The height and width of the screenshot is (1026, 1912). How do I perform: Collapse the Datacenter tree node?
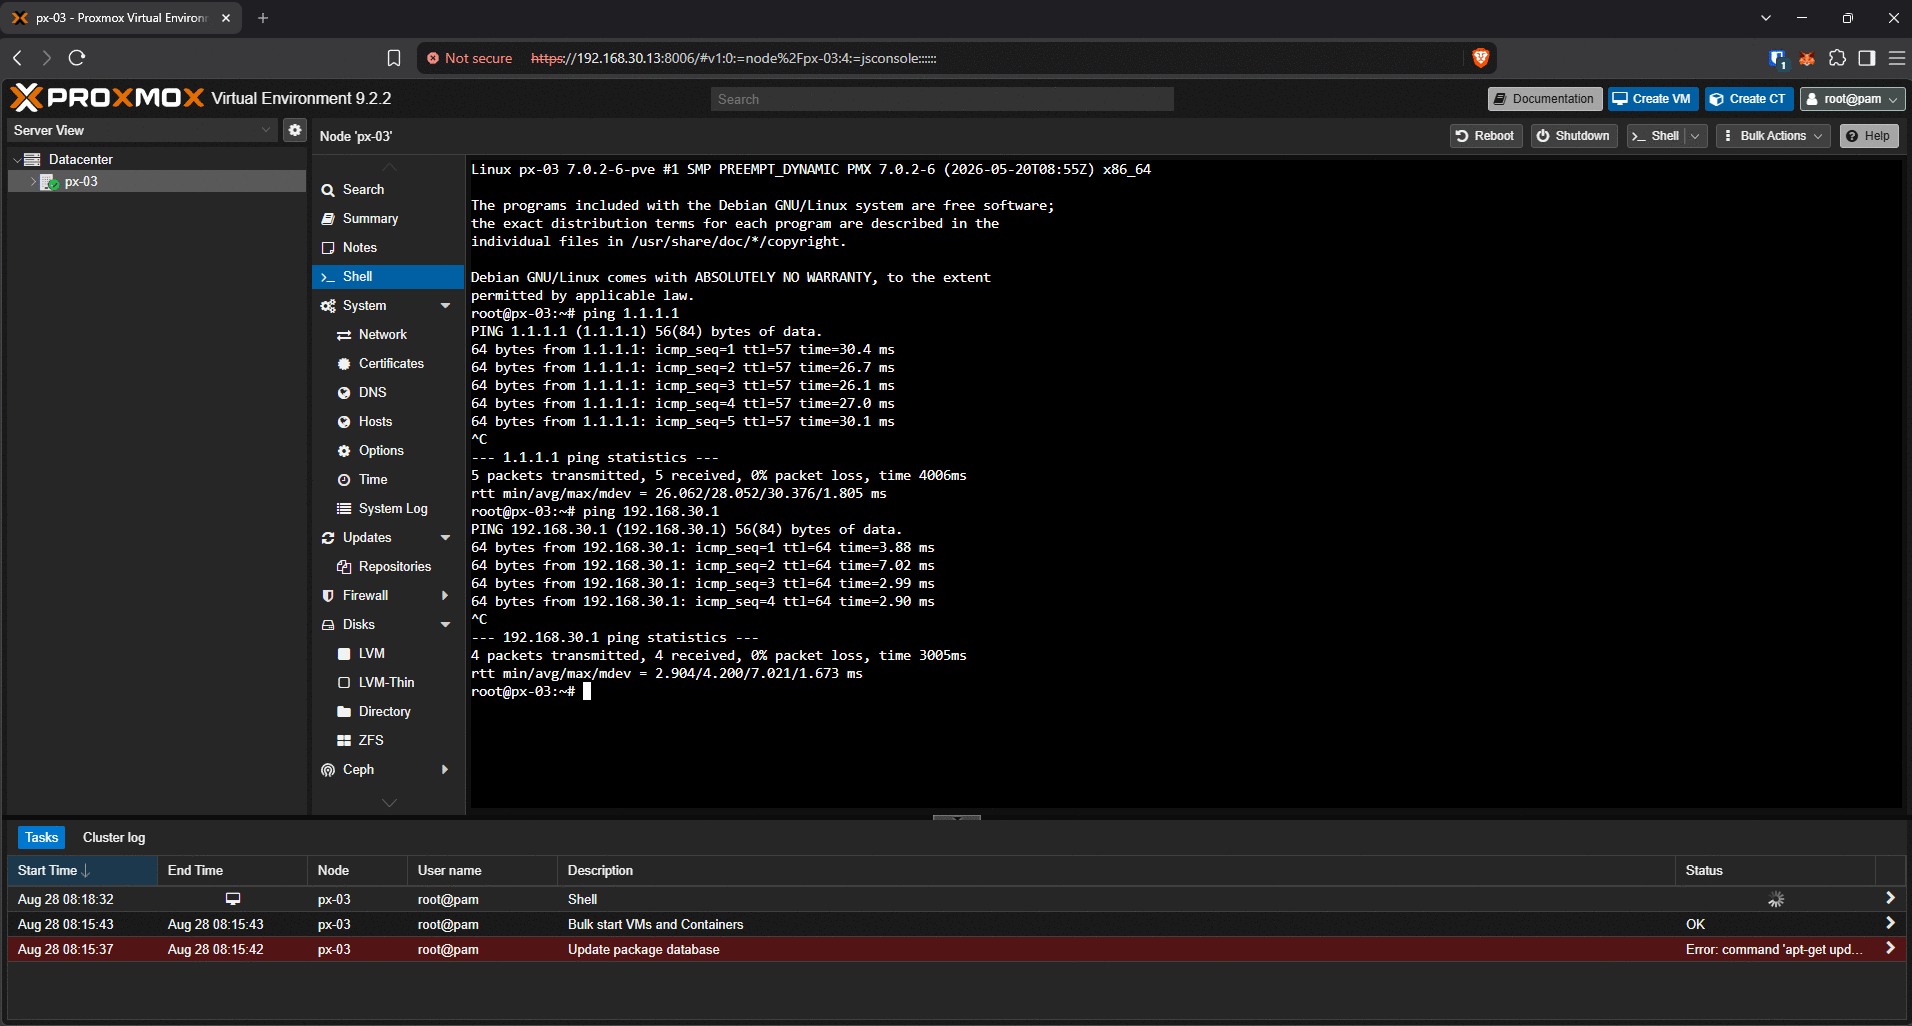pos(17,160)
